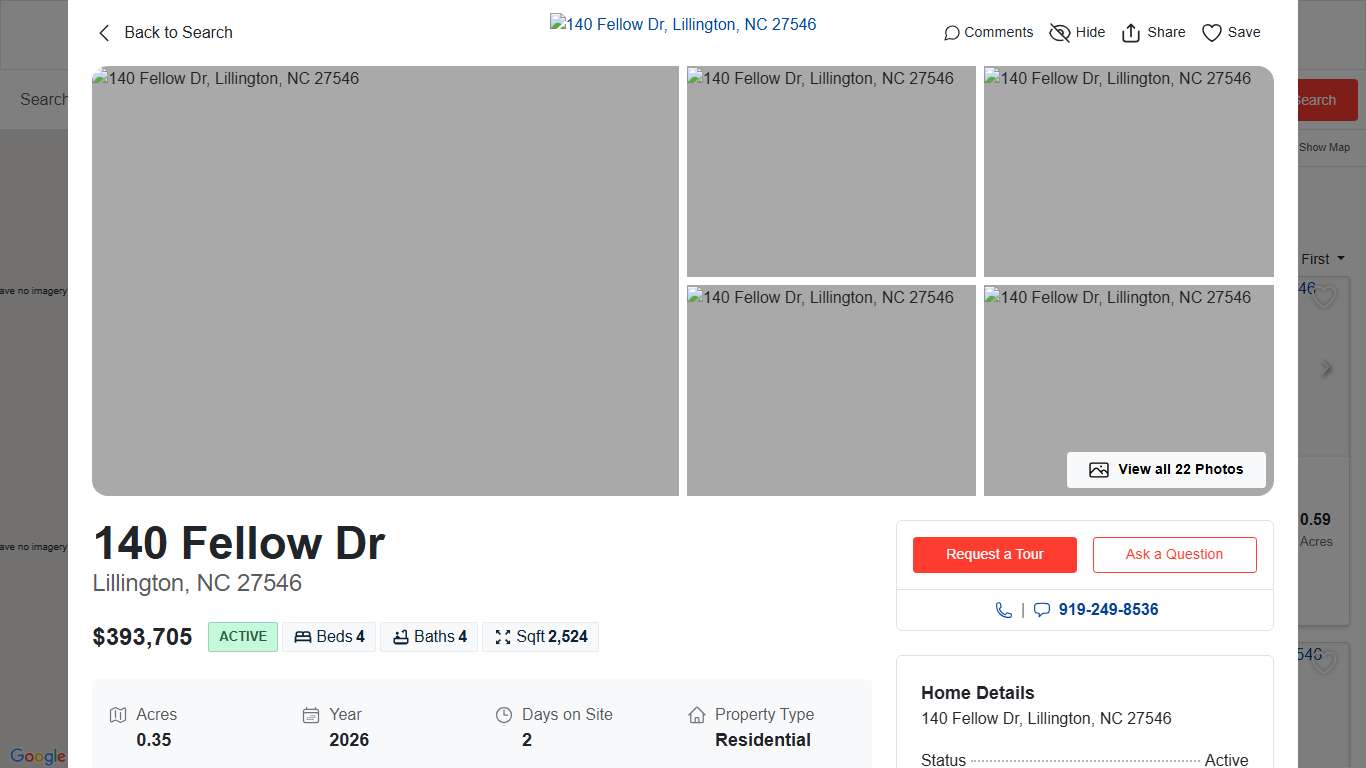Image resolution: width=1366 pixels, height=768 pixels.
Task: Click the bed icon in the listing summary
Action: (x=303, y=636)
